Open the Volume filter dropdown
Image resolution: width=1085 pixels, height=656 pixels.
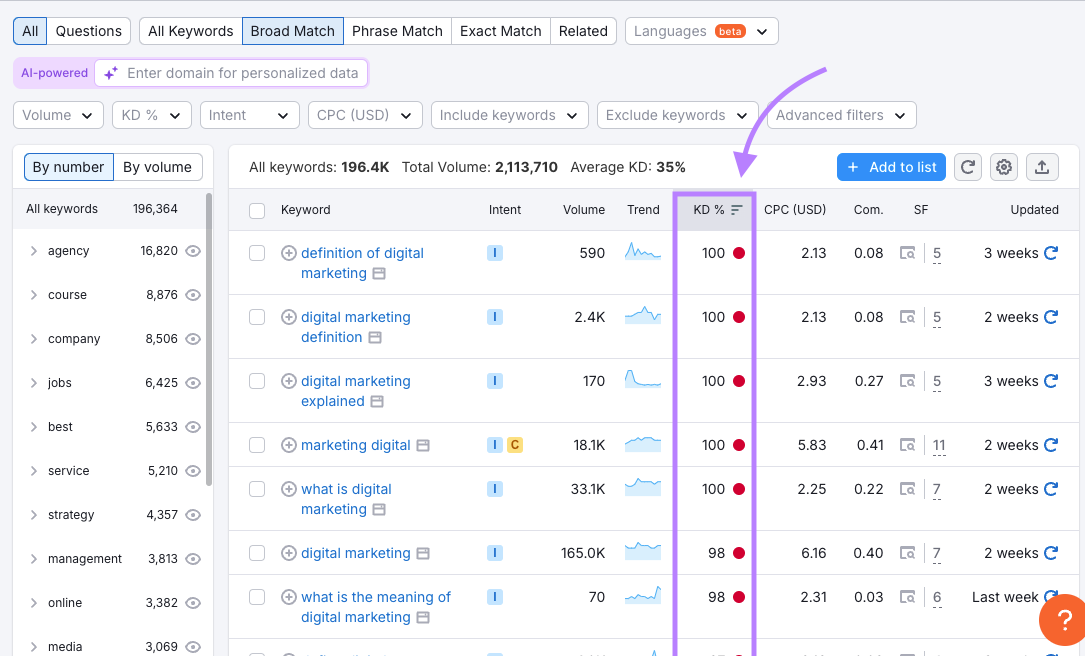[x=57, y=115]
